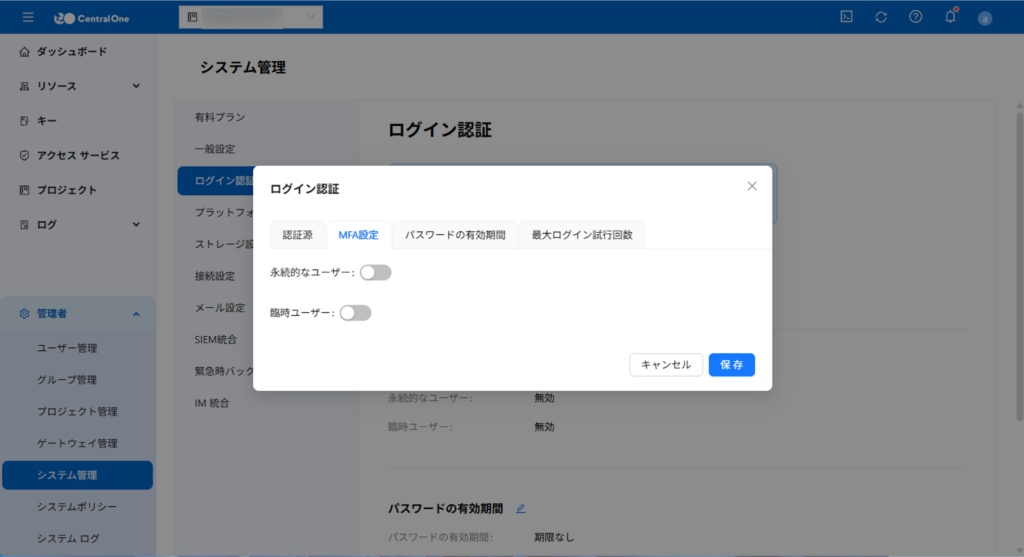Select the パスワードの有効期間 tab
The image size is (1024, 557).
point(455,235)
